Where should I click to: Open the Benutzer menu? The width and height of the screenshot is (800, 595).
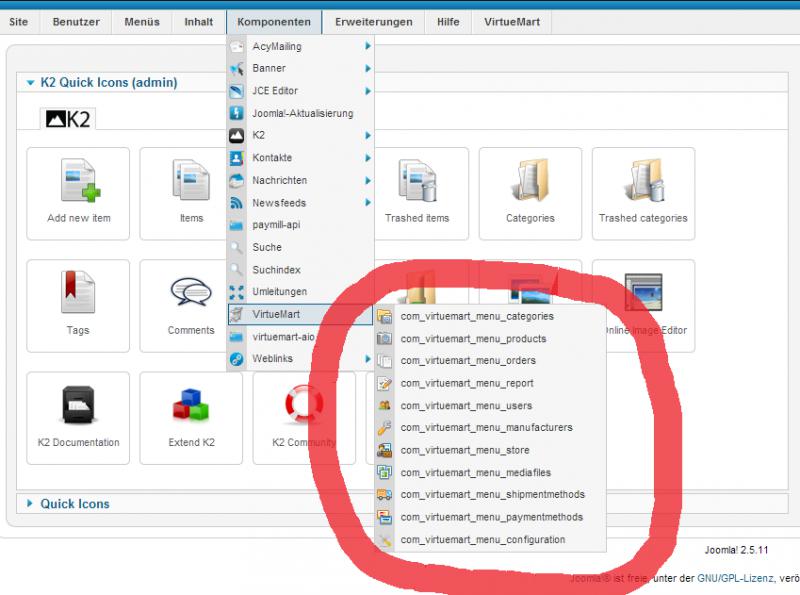tap(76, 22)
